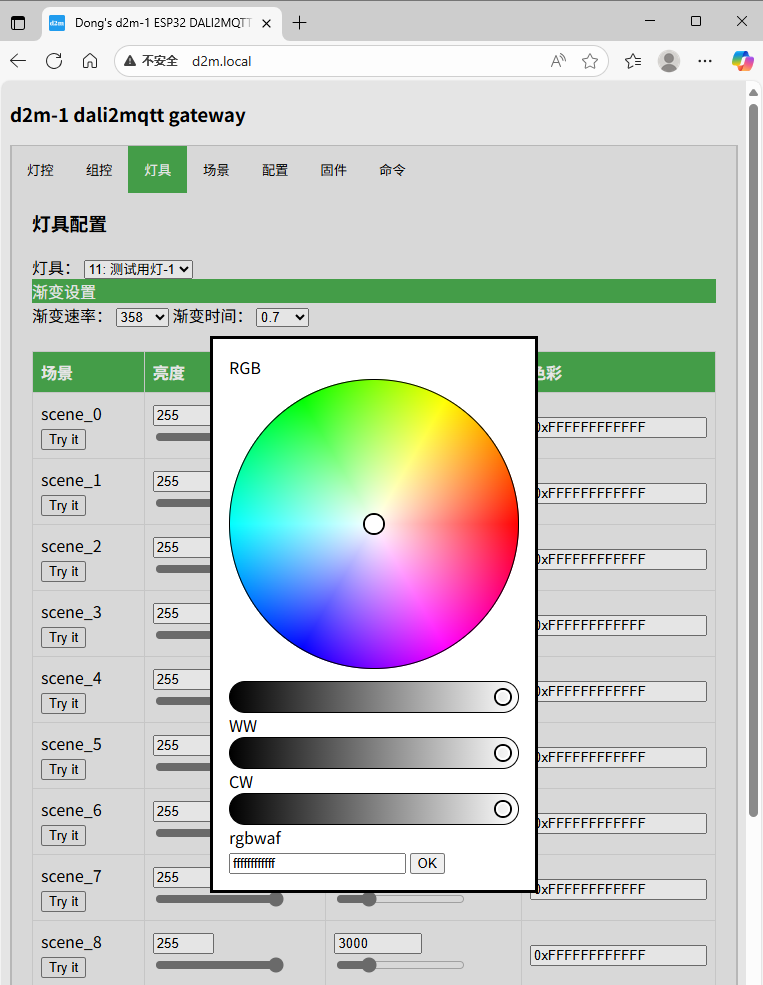Click the WW brightness slider handle
Image resolution: width=763 pixels, height=985 pixels.
[x=503, y=753]
